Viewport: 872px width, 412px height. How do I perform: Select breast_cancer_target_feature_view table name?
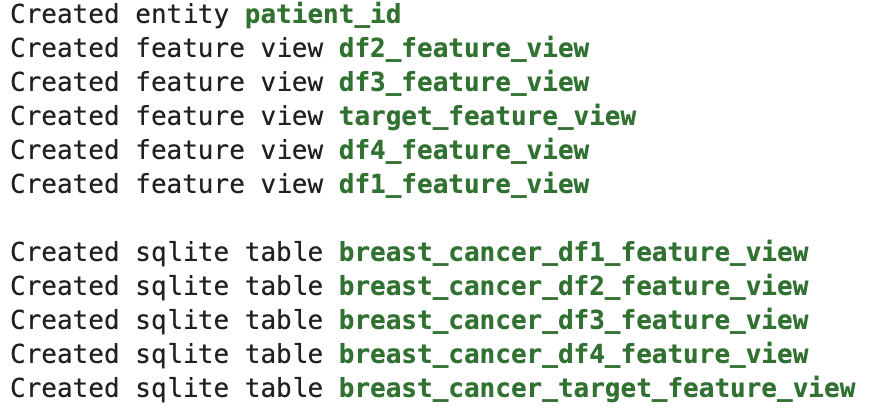tap(597, 388)
